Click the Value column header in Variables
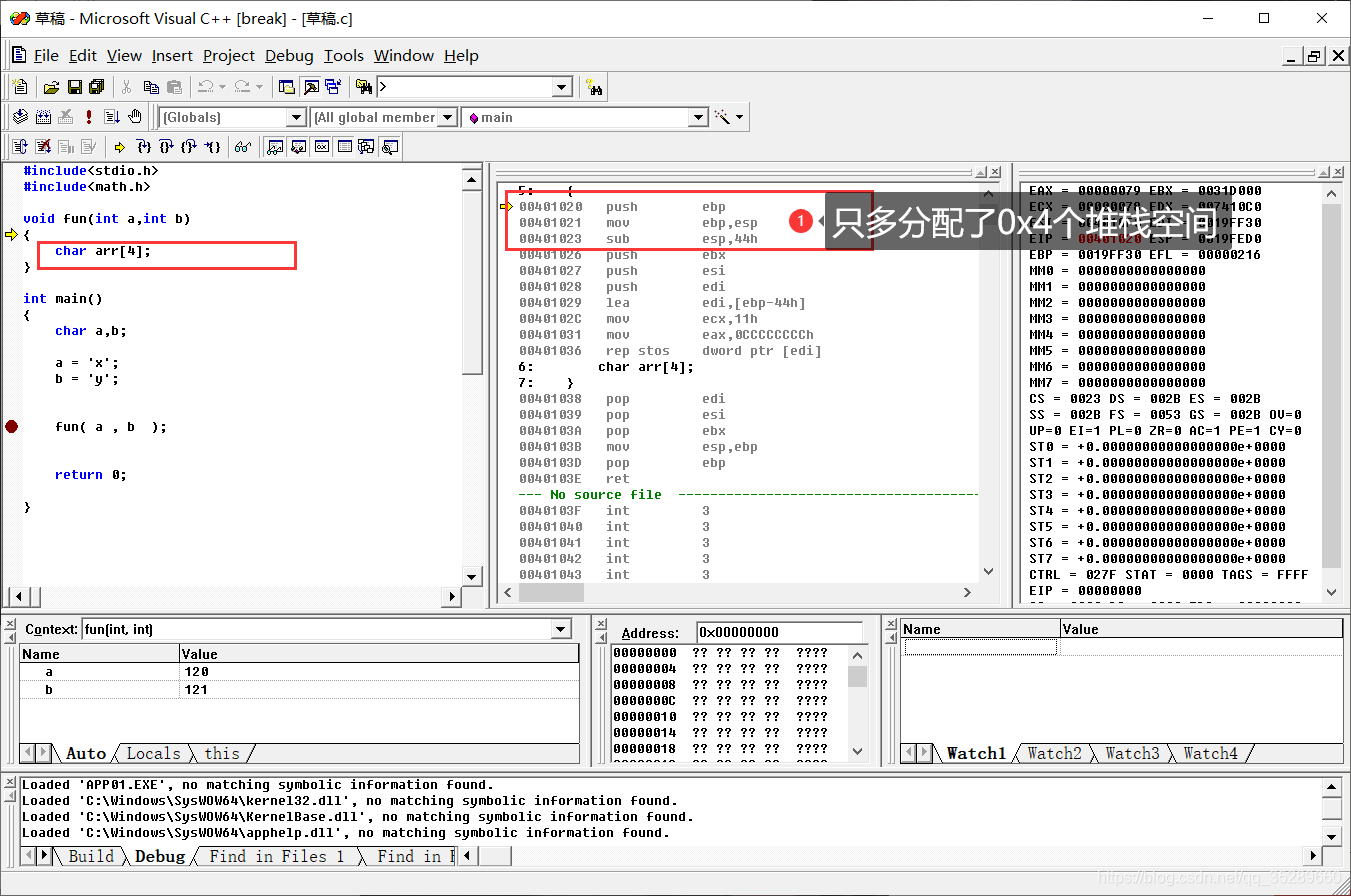This screenshot has width=1351, height=896. [379, 654]
